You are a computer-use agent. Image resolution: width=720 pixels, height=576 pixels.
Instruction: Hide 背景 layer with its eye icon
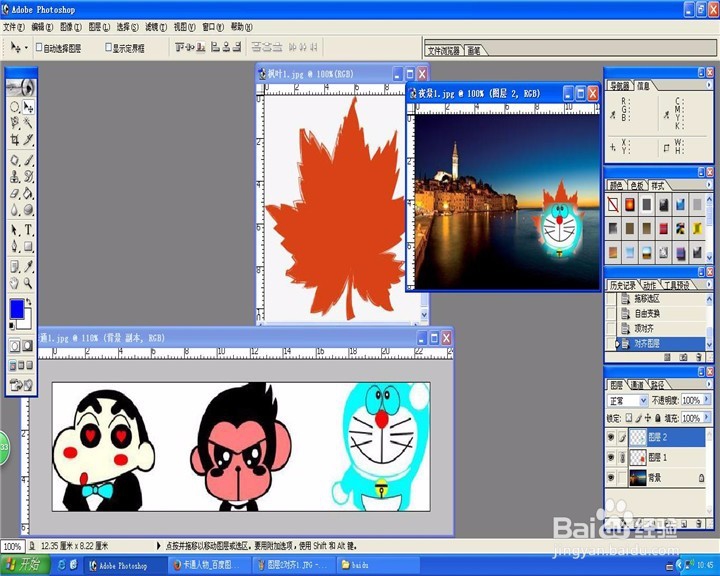pos(611,478)
